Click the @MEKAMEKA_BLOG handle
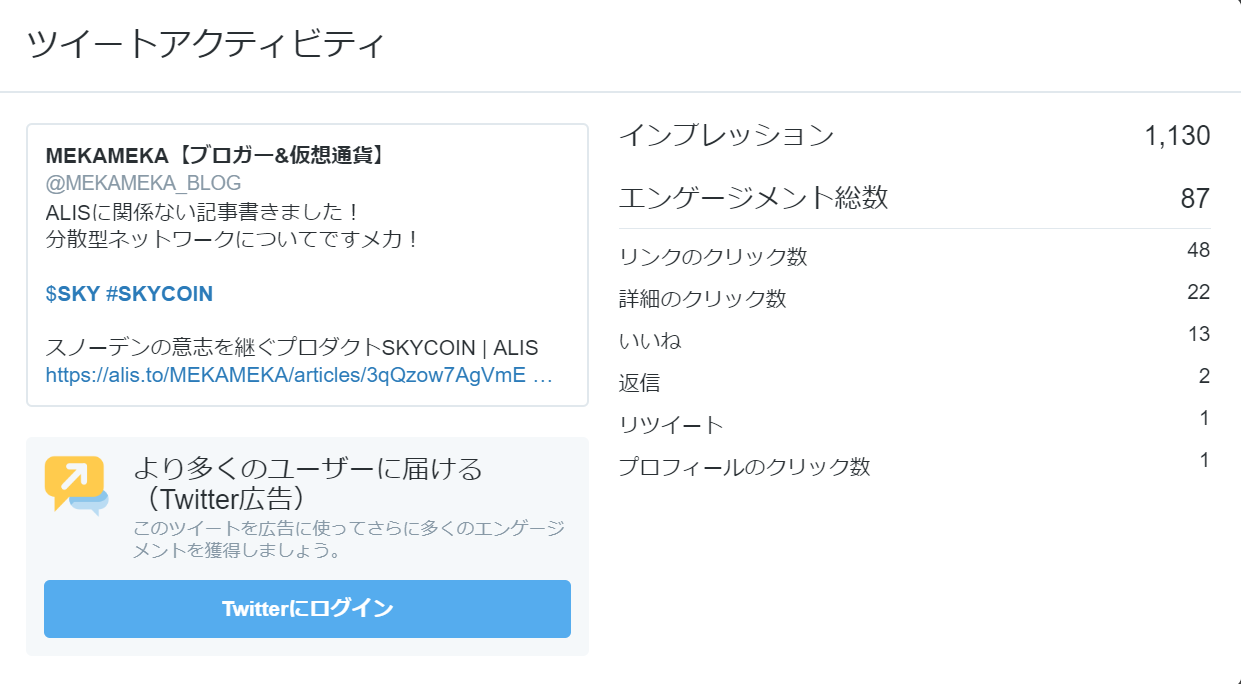 point(143,183)
